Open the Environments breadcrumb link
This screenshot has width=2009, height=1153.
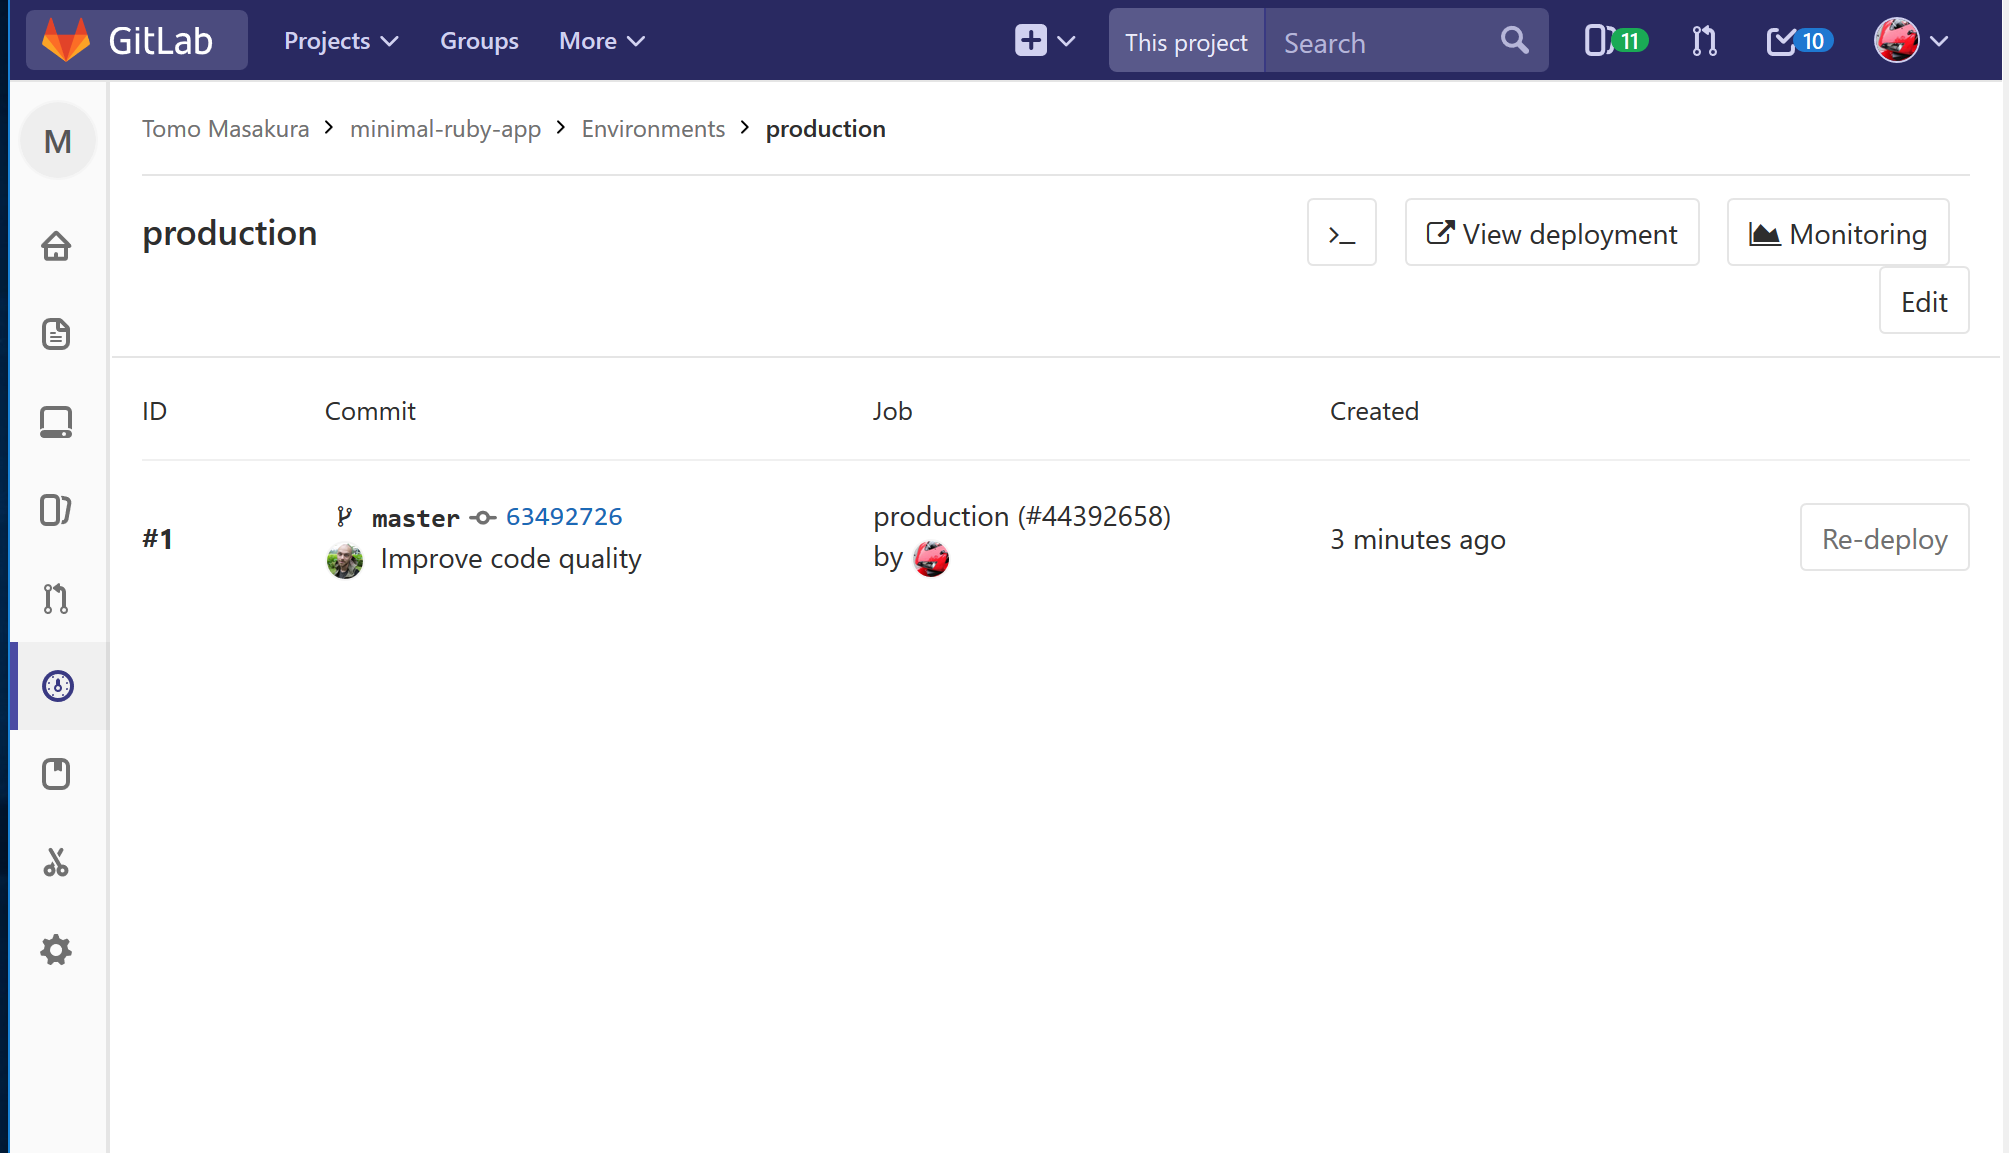pos(653,129)
